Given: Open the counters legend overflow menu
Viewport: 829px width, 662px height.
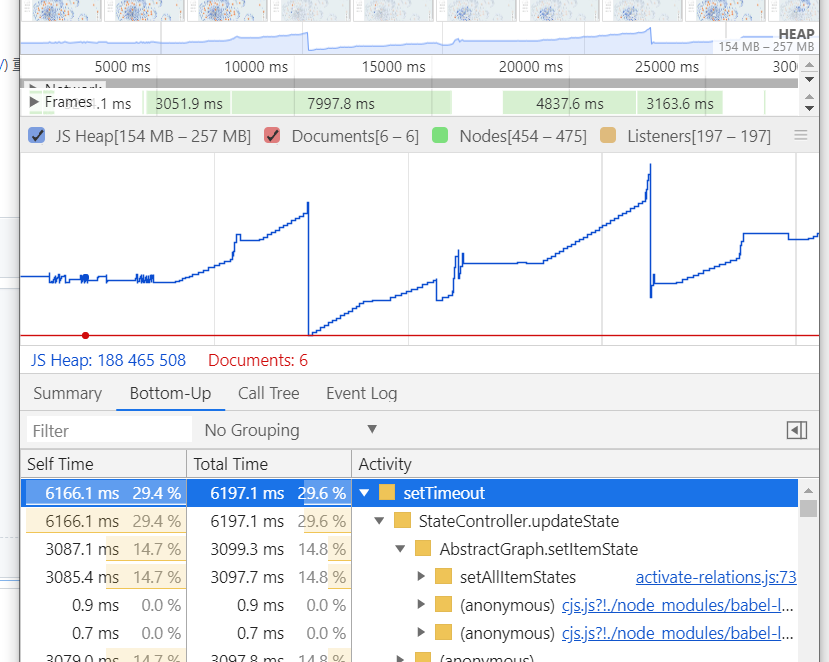Looking at the screenshot, I should 800,135.
